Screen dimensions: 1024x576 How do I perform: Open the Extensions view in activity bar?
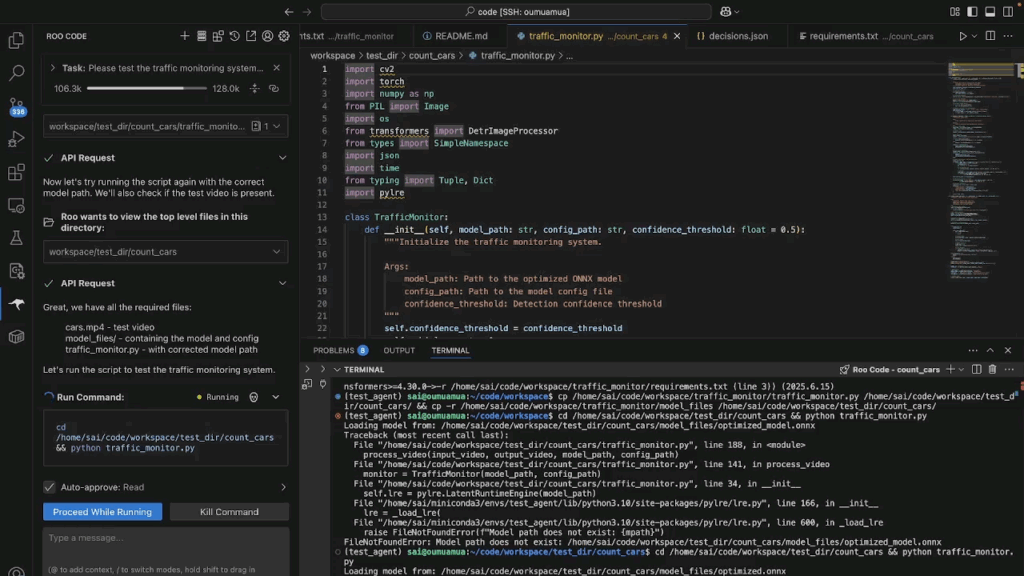[x=16, y=172]
